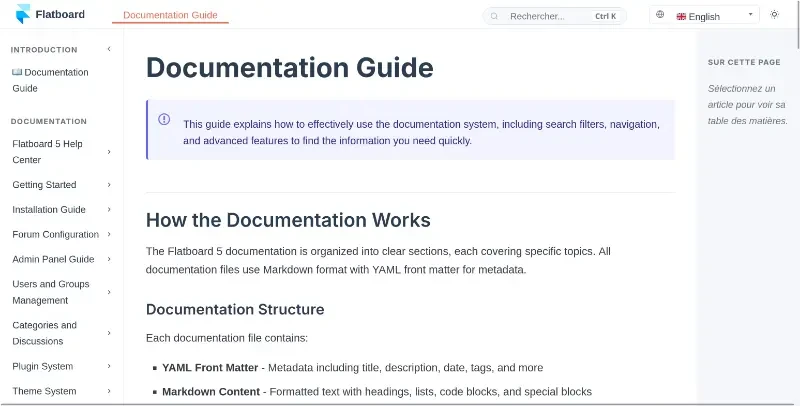Go to Users and Groups Management
The height and width of the screenshot is (406, 800).
pos(50,292)
